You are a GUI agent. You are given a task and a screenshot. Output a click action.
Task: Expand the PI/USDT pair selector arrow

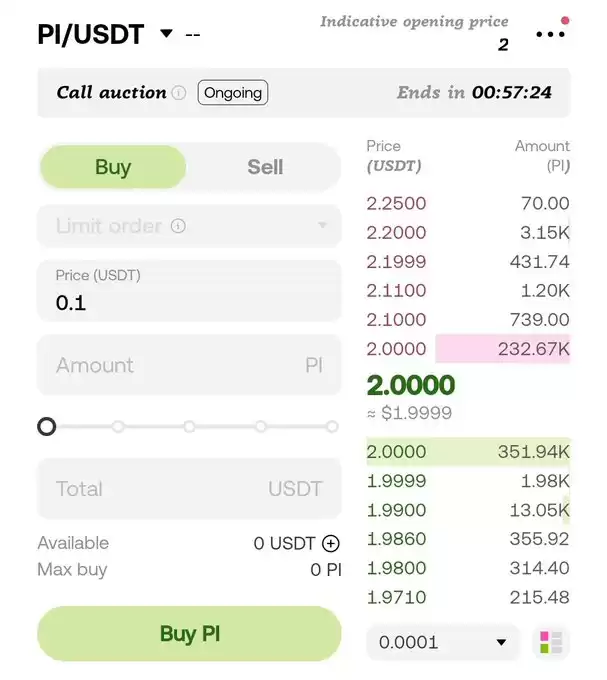point(166,33)
